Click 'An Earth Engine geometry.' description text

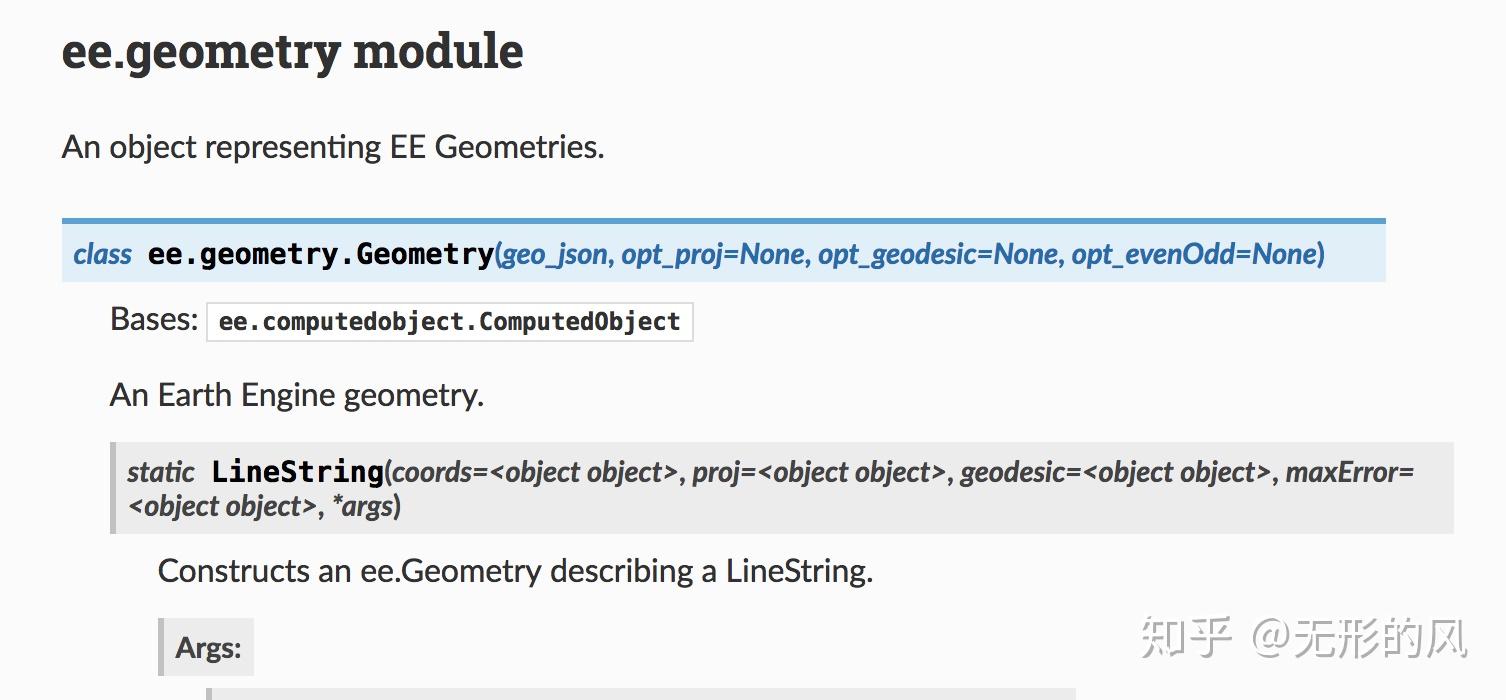pos(296,395)
